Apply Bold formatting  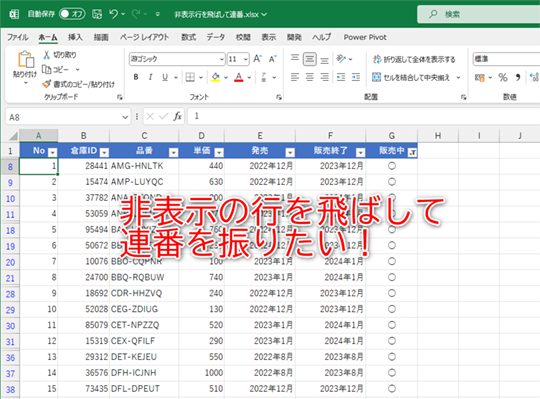(x=136, y=77)
